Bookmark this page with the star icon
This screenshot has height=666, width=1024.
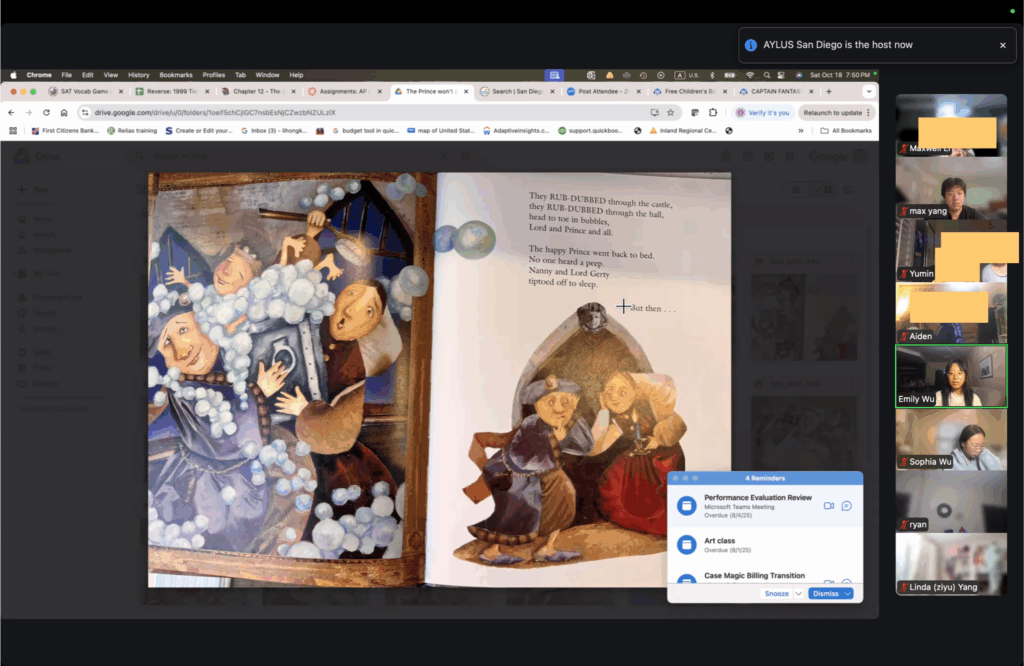pyautogui.click(x=671, y=113)
